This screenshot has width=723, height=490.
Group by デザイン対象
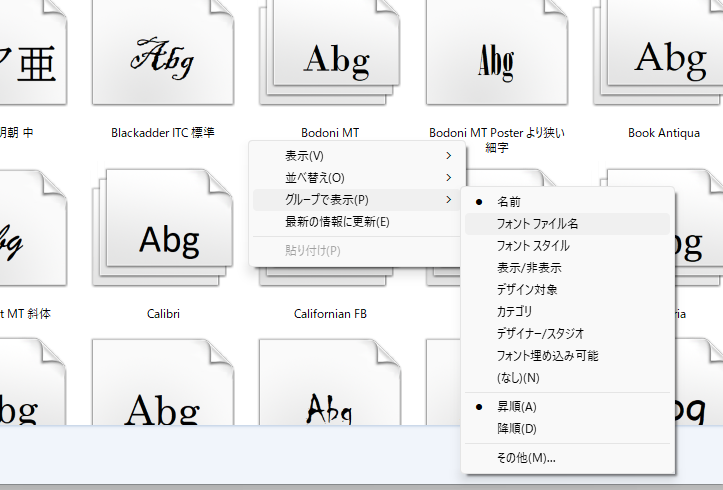point(567,290)
